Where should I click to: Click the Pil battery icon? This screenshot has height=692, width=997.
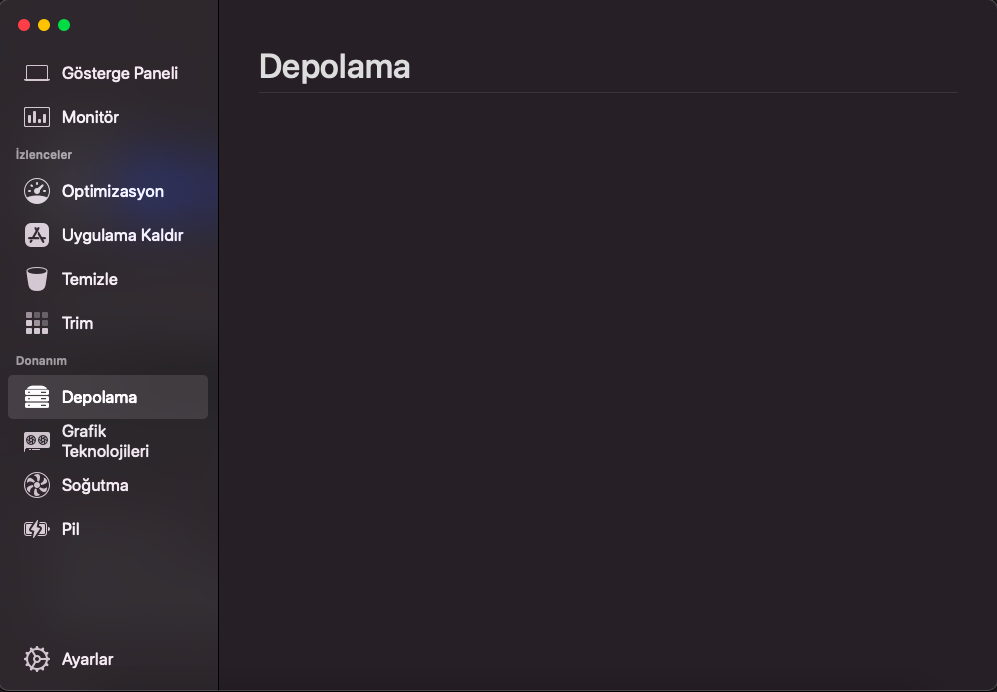(37, 529)
